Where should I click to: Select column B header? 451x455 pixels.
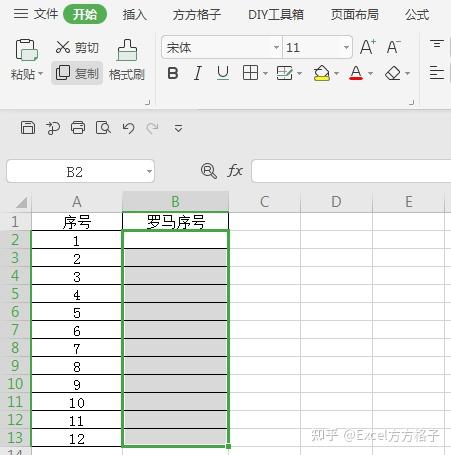tap(175, 202)
